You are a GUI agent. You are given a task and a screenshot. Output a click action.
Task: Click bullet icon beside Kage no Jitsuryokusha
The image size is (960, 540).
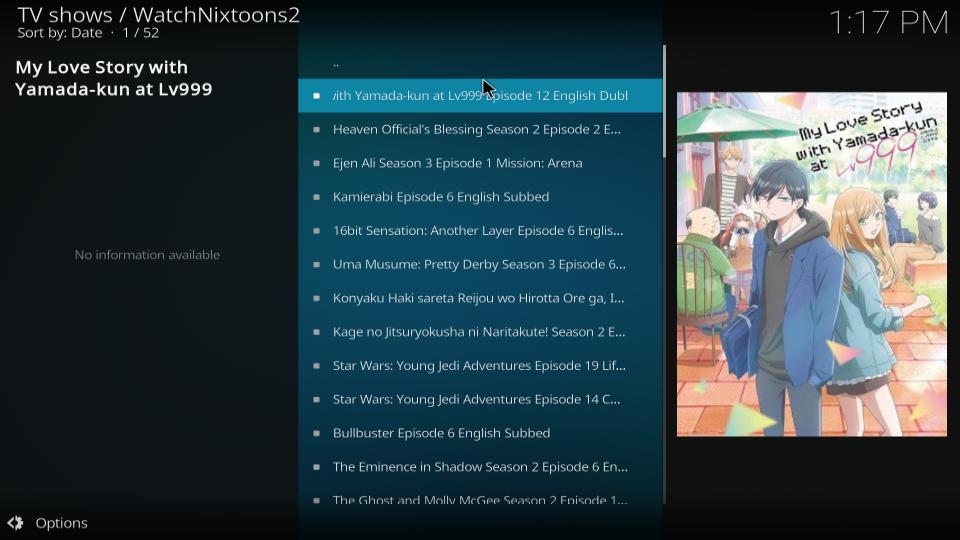[x=316, y=331]
